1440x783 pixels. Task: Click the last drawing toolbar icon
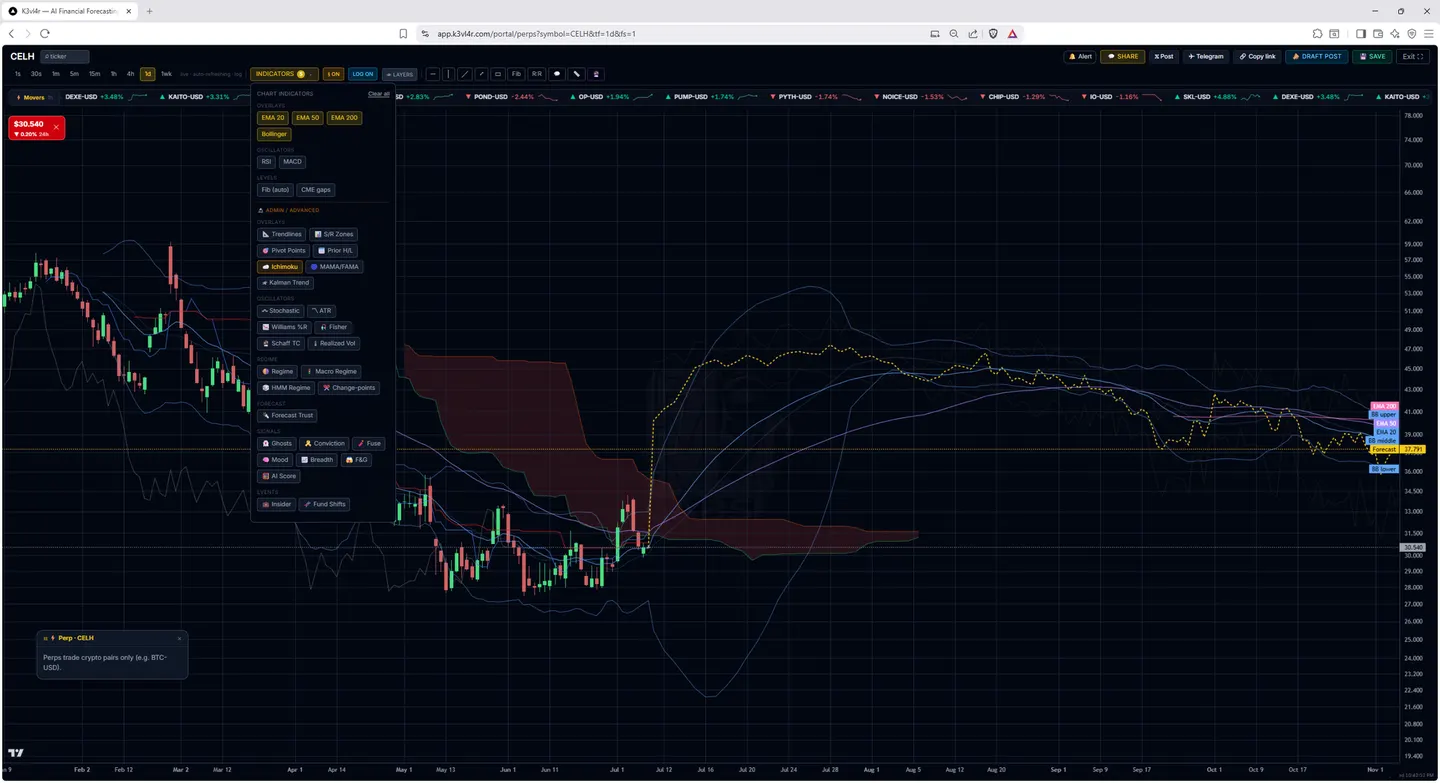(596, 74)
